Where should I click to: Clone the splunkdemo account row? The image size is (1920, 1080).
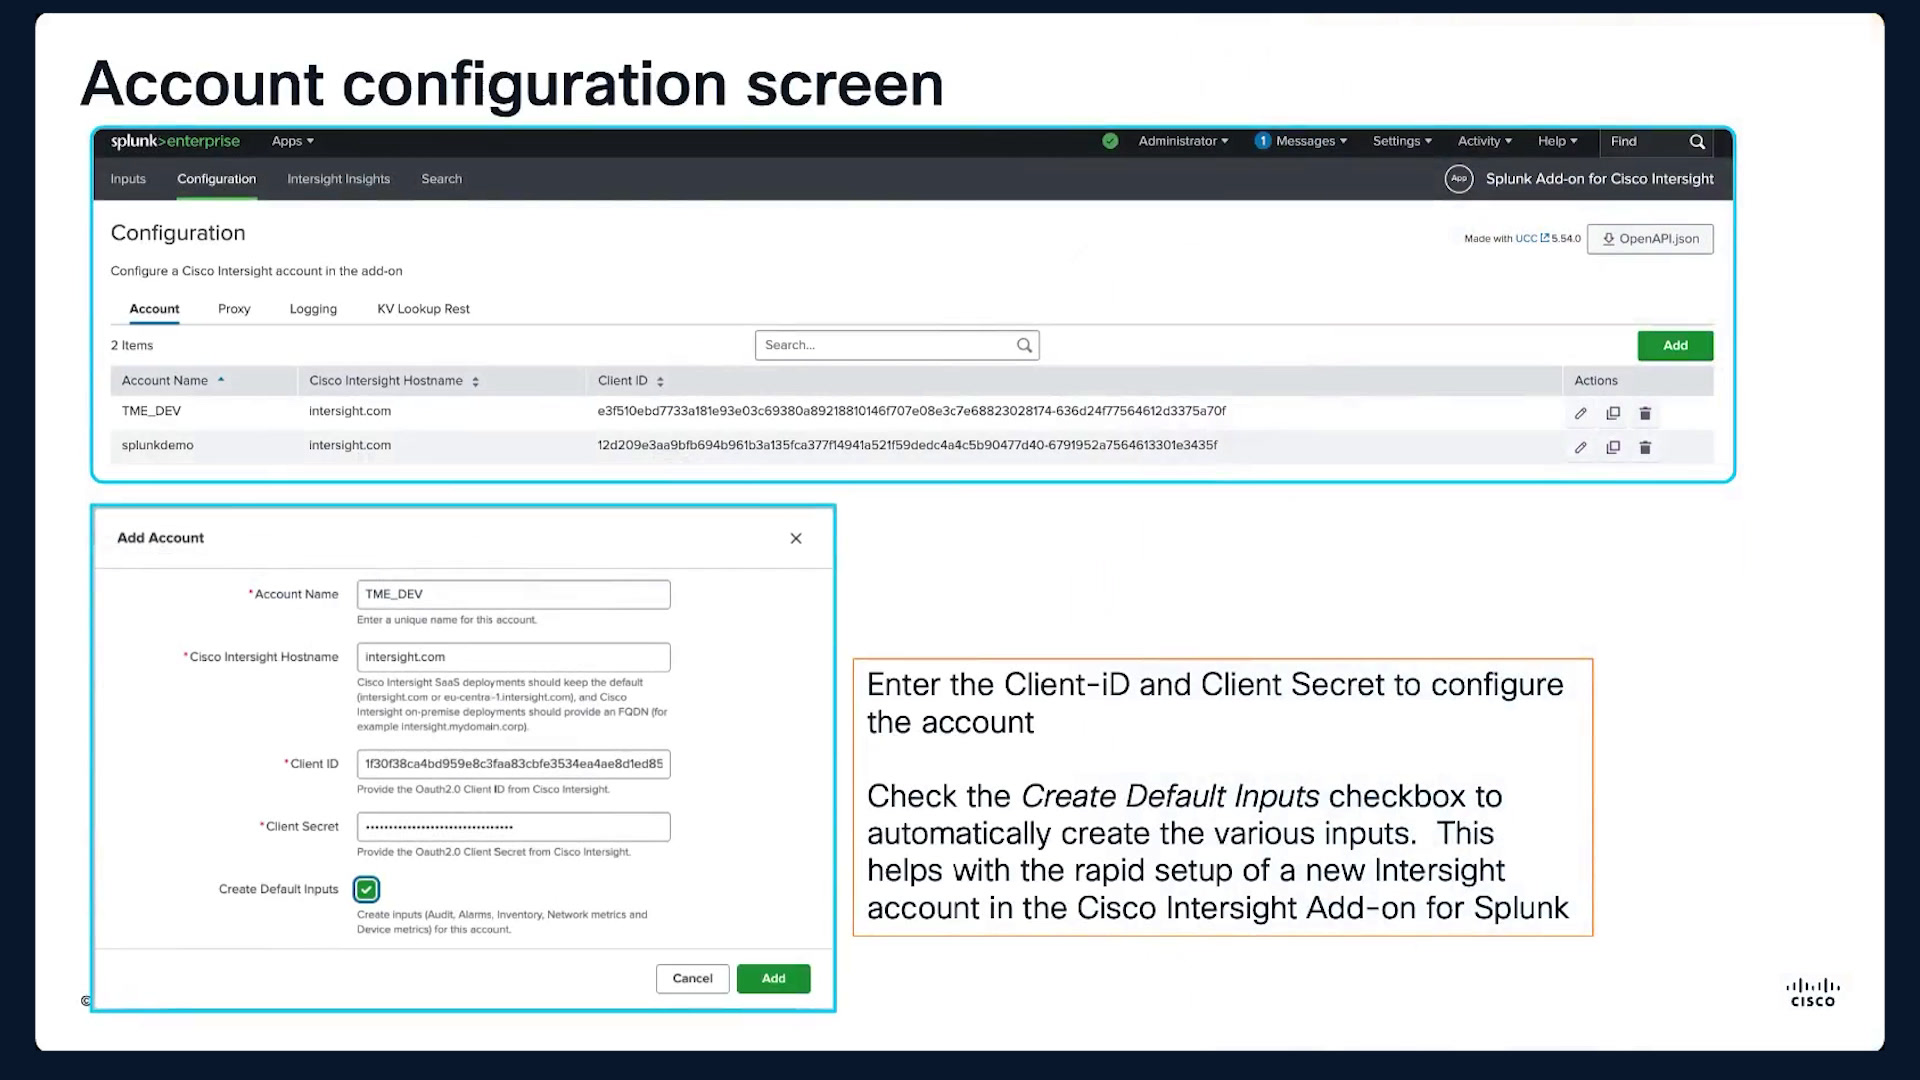(x=1613, y=447)
